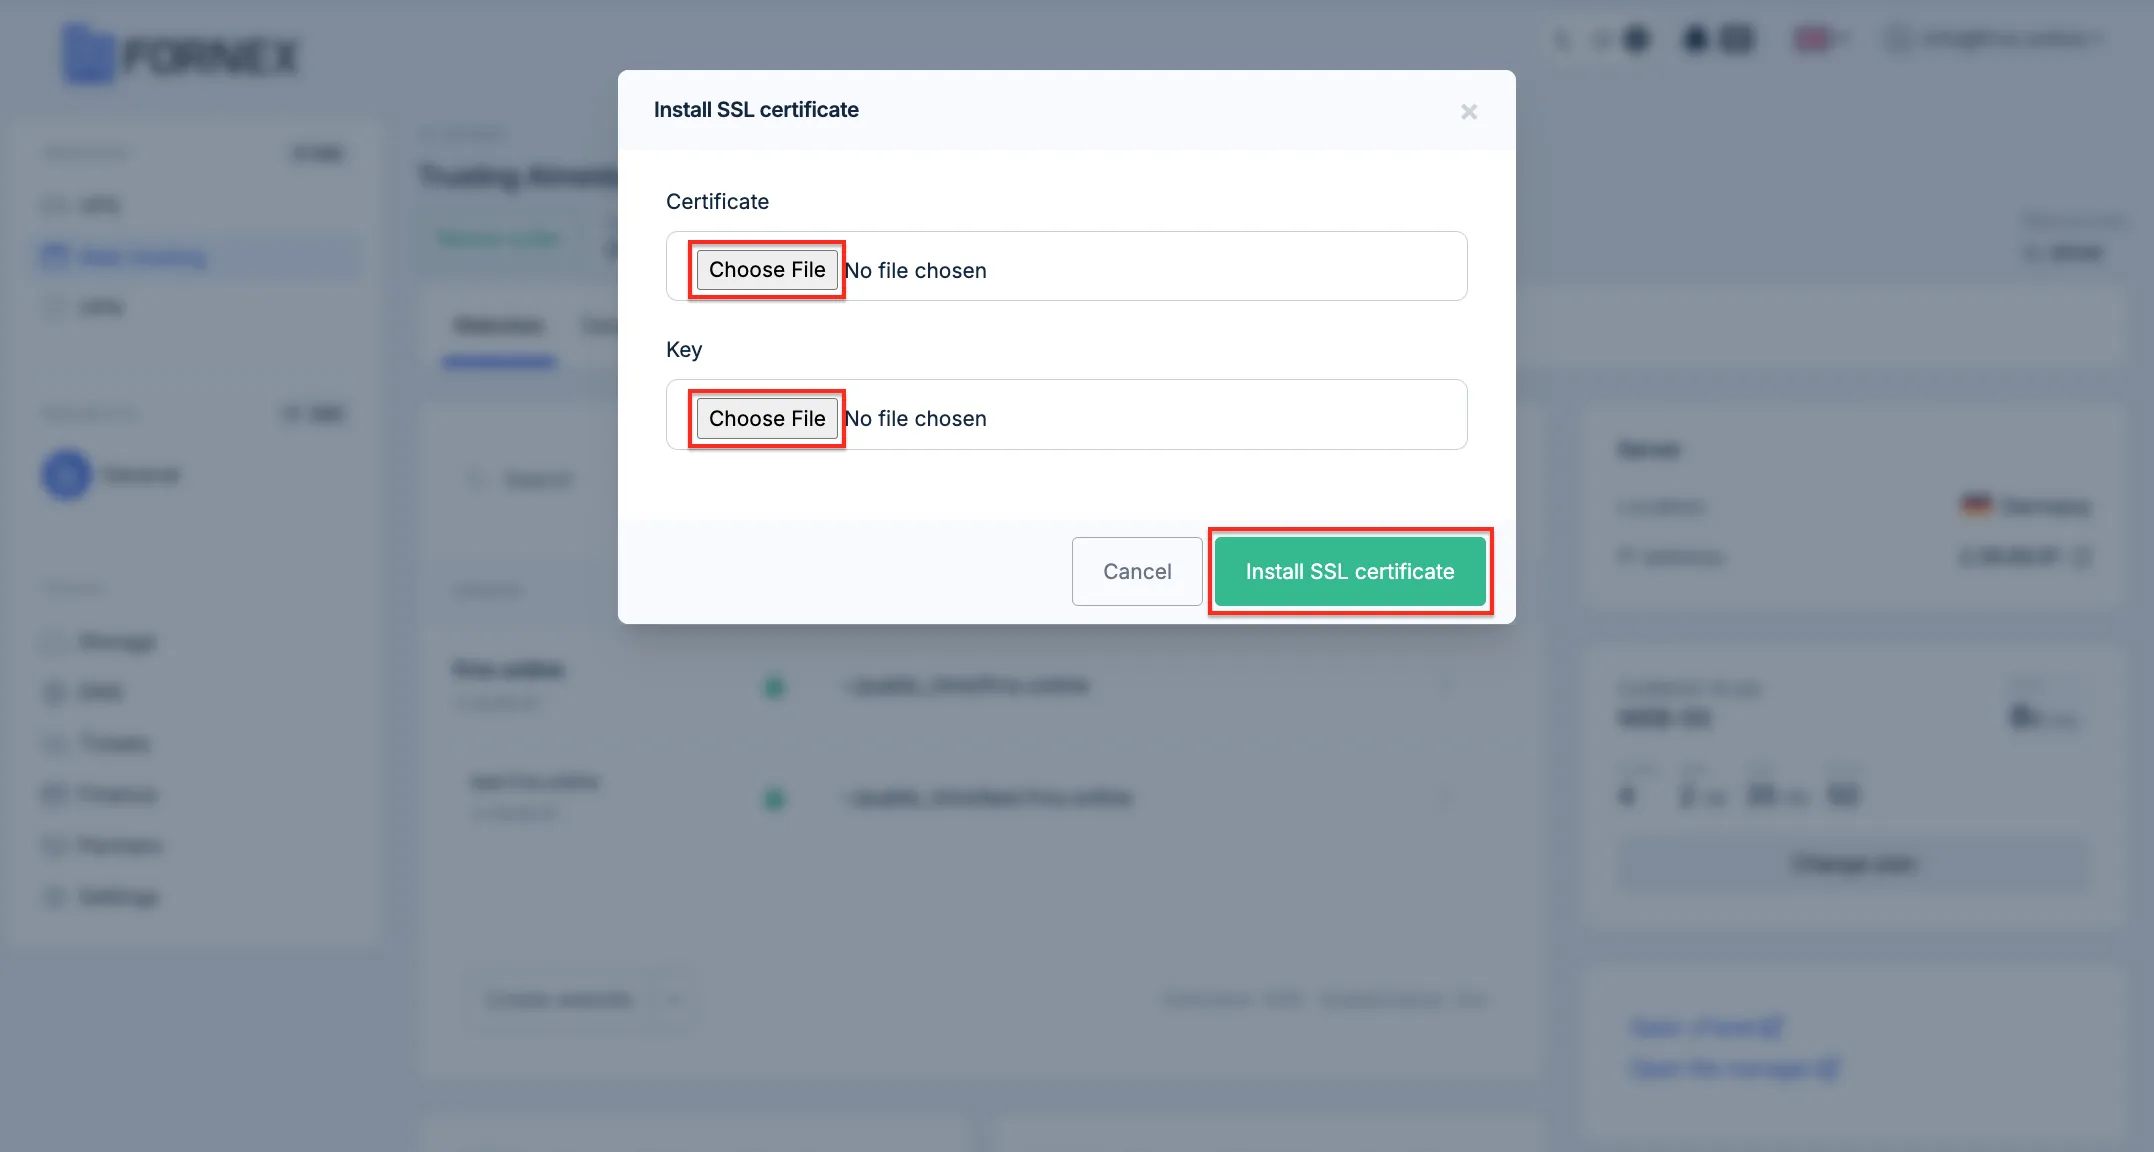The width and height of the screenshot is (2154, 1152).
Task: Choose a file for the Certificate field
Action: pos(767,269)
